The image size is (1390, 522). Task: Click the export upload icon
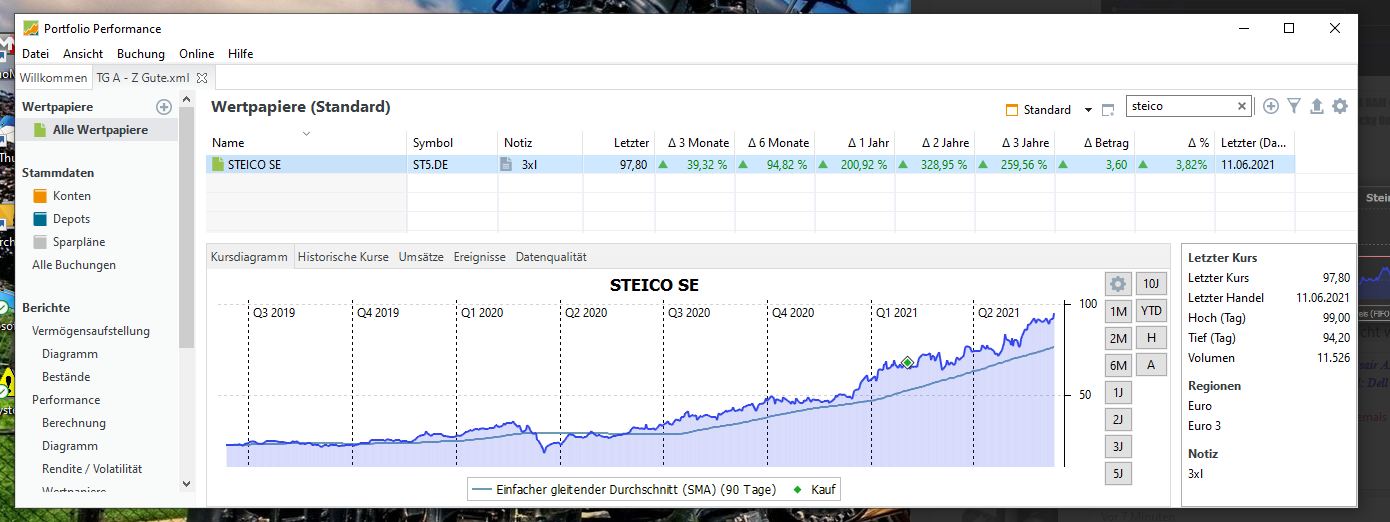click(x=1316, y=106)
